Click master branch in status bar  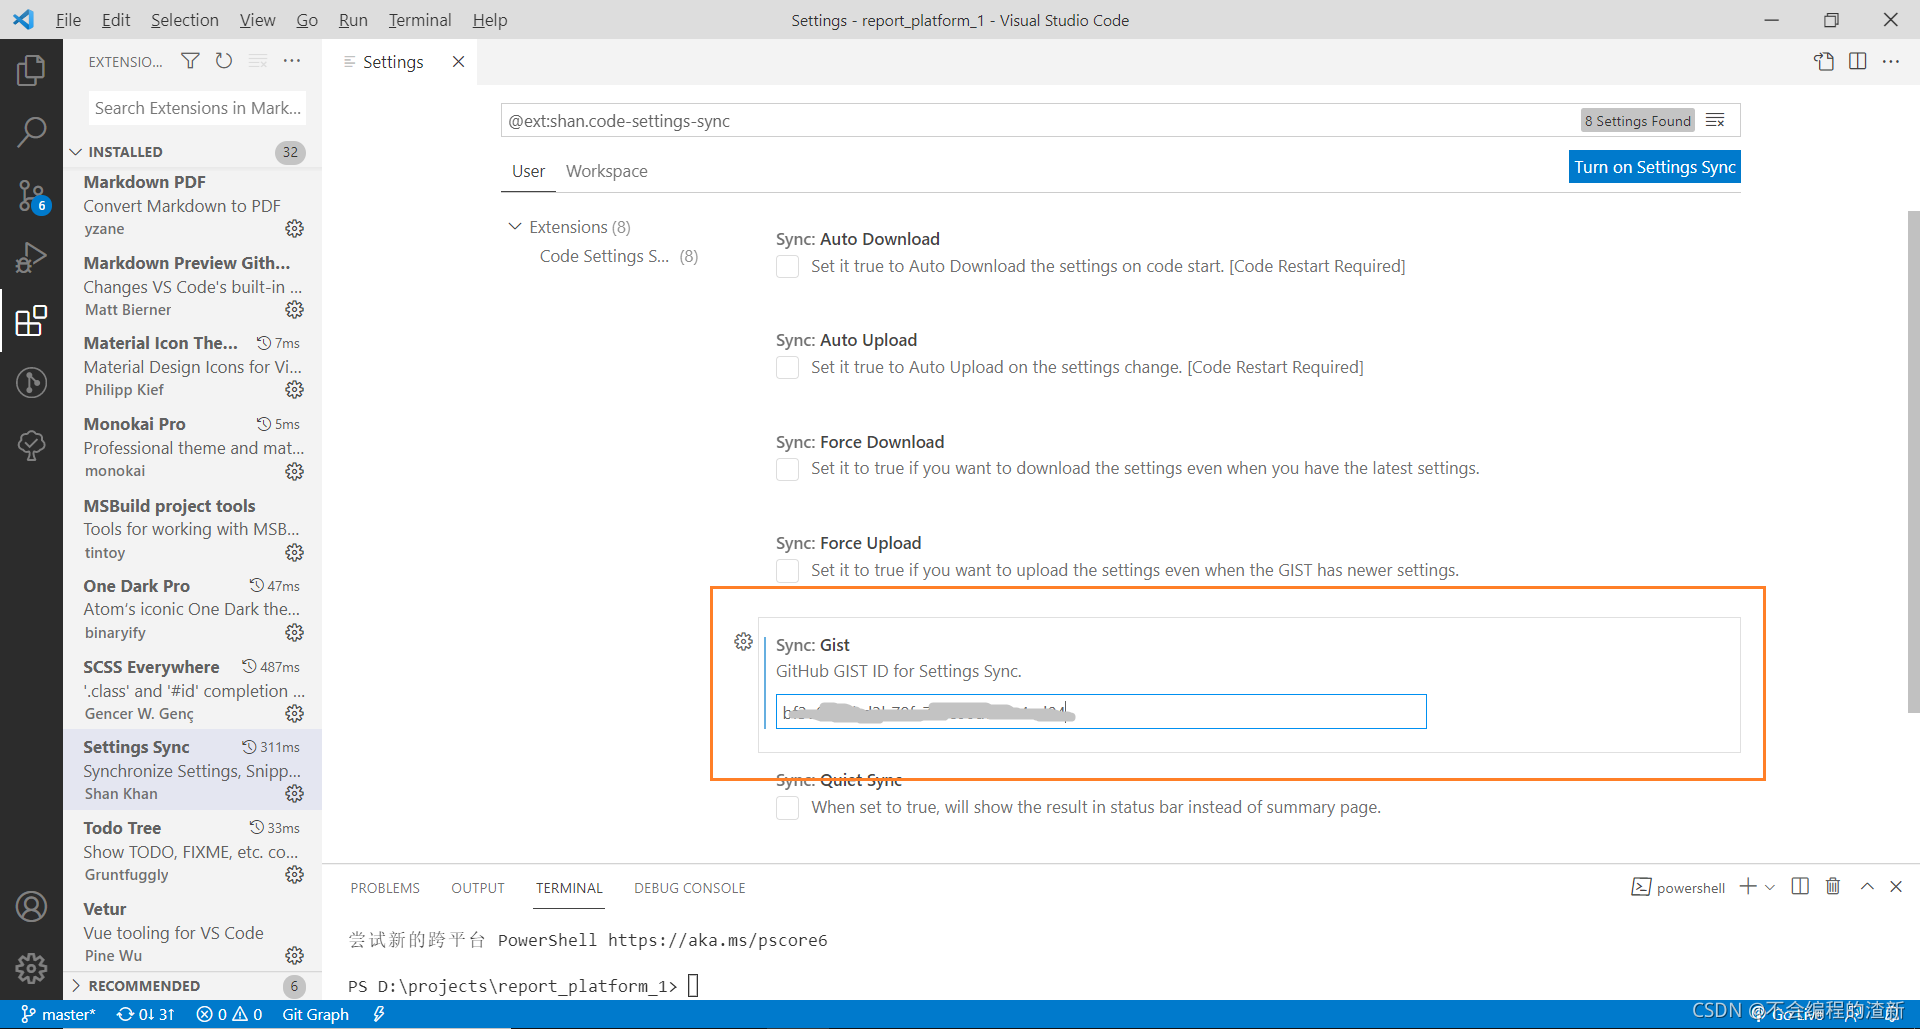(x=59, y=1014)
